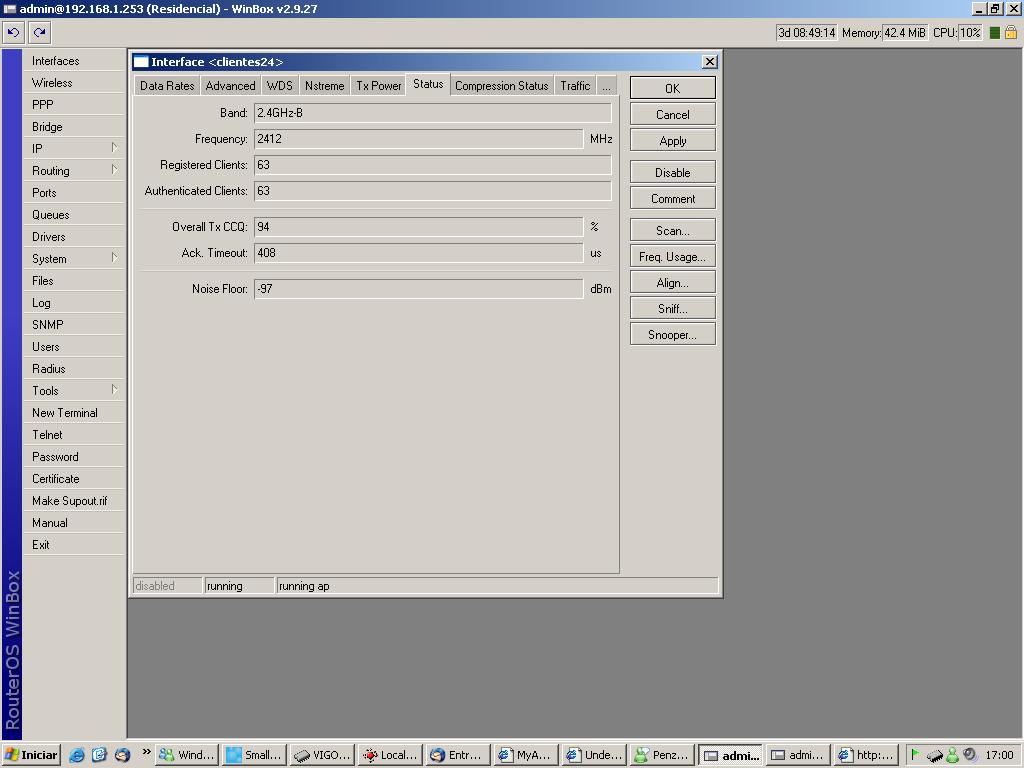This screenshot has height=768, width=1024.
Task: Switch to Unde... taskbar window
Action: point(594,755)
